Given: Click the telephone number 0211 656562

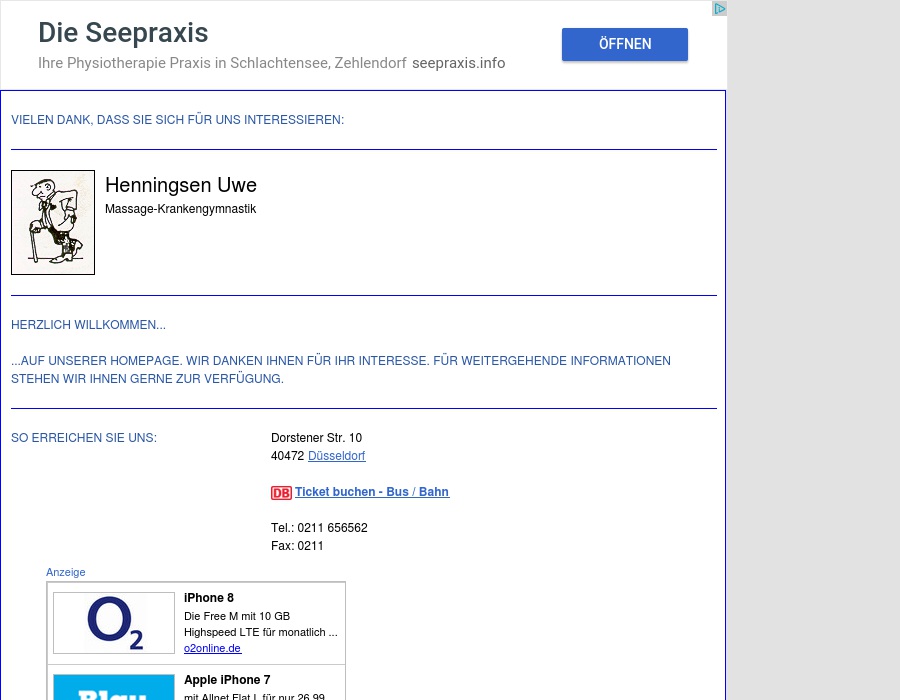Looking at the screenshot, I should pos(332,528).
